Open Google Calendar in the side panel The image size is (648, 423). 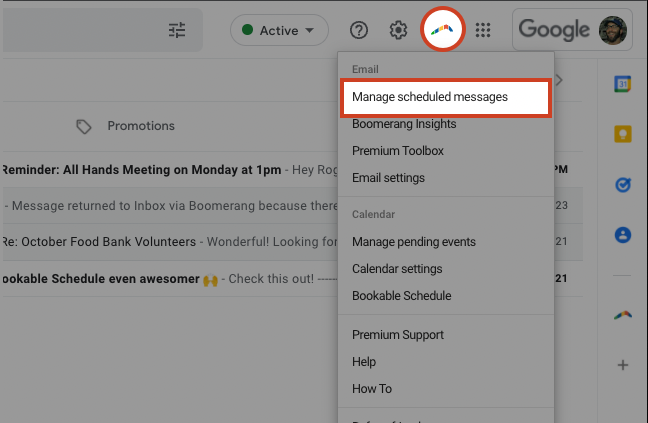coord(622,84)
